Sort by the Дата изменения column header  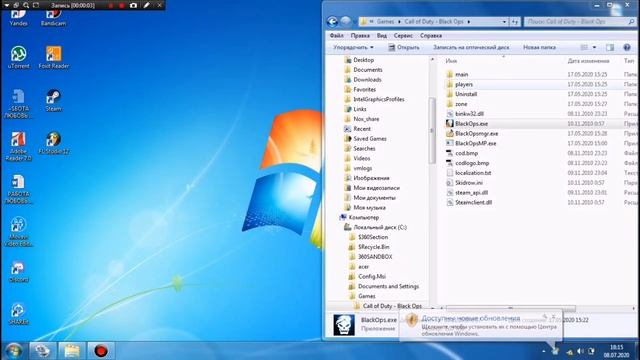[588, 61]
